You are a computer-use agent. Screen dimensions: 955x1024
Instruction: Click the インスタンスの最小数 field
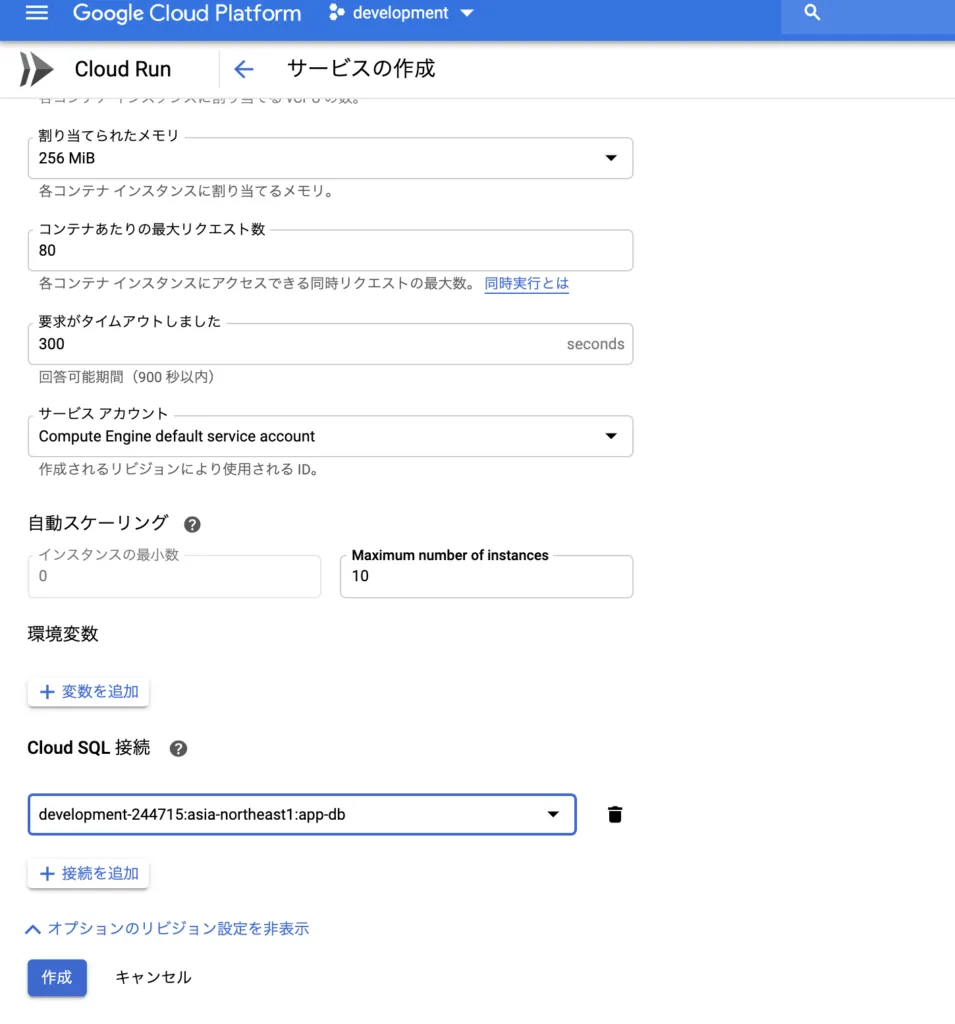click(x=174, y=576)
